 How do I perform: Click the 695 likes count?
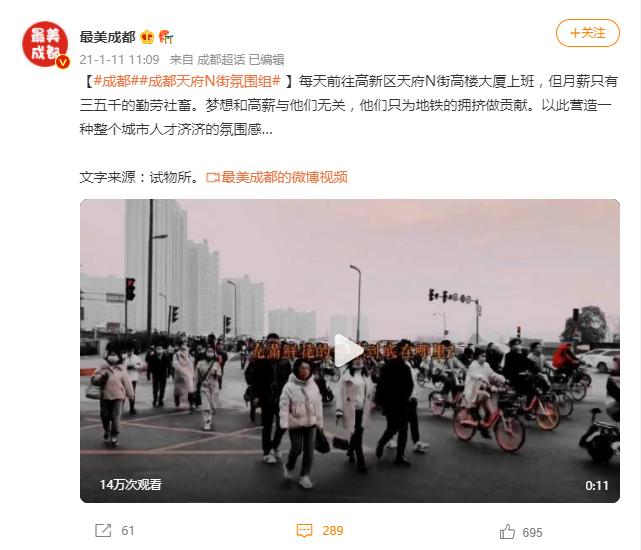tap(532, 532)
